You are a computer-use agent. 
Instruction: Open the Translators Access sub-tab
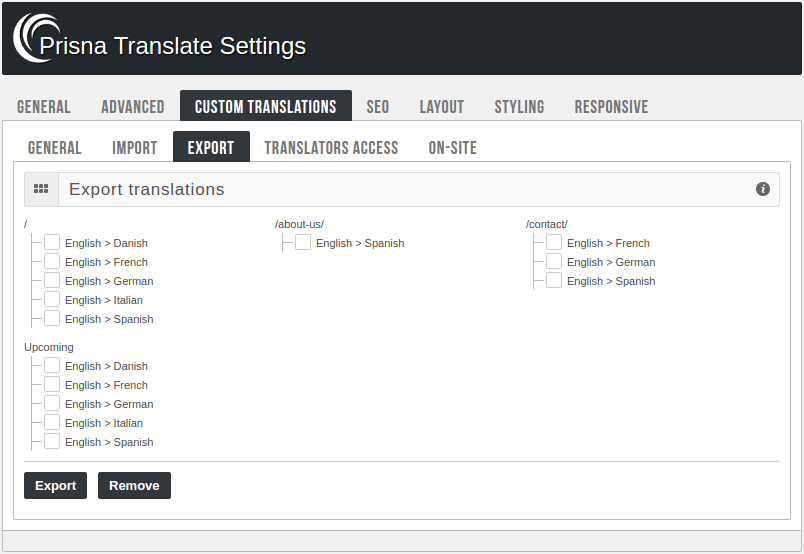pos(331,148)
